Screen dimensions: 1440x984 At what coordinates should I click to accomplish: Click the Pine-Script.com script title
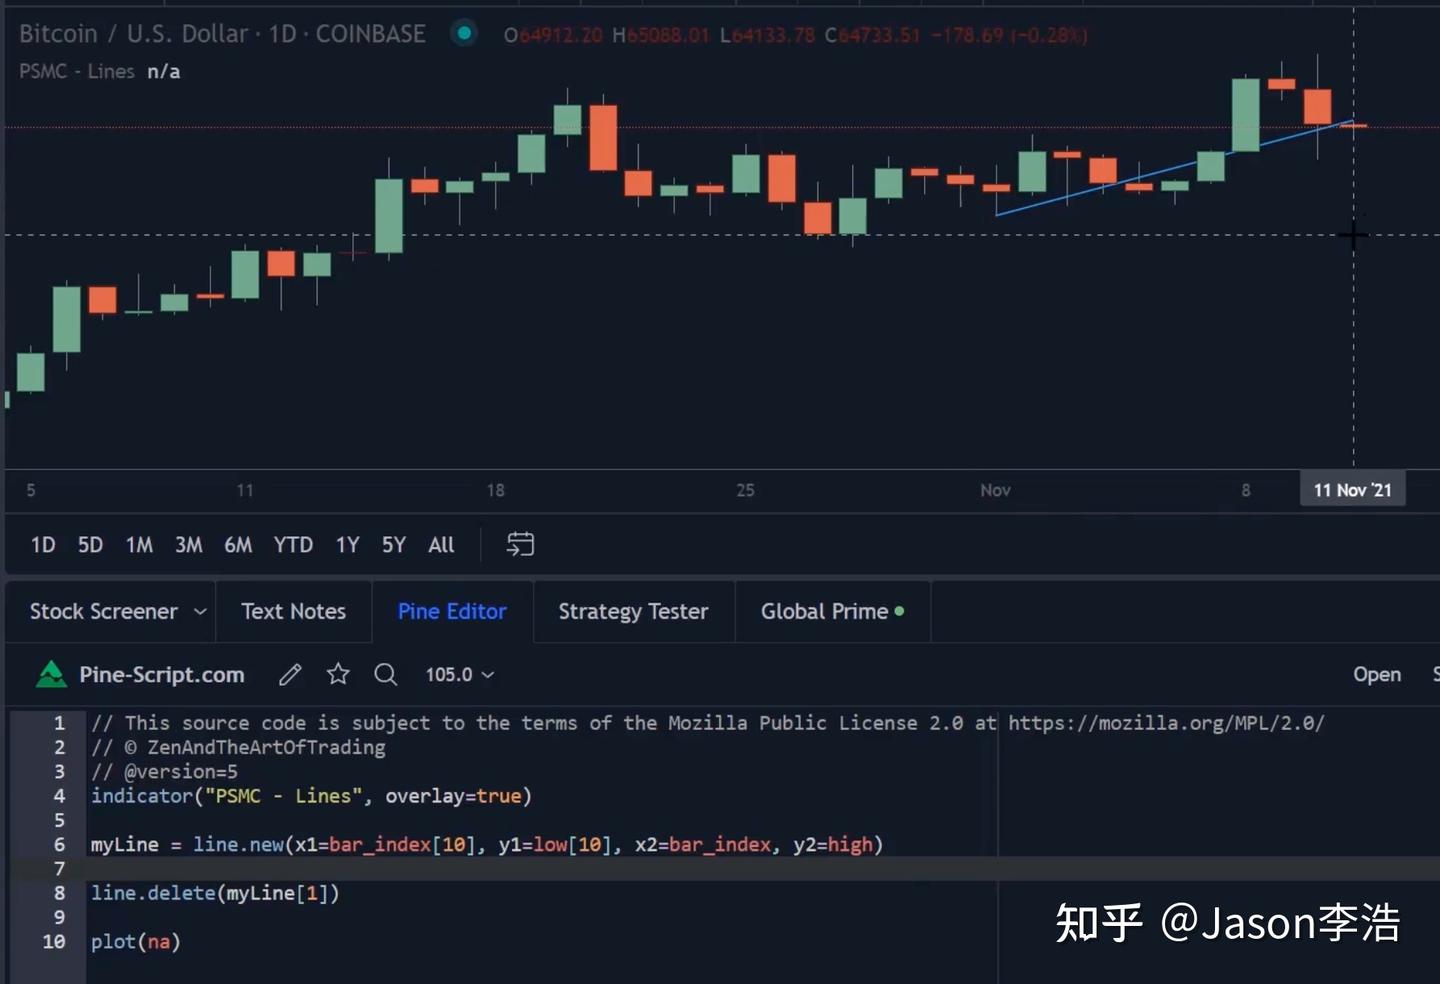point(162,675)
